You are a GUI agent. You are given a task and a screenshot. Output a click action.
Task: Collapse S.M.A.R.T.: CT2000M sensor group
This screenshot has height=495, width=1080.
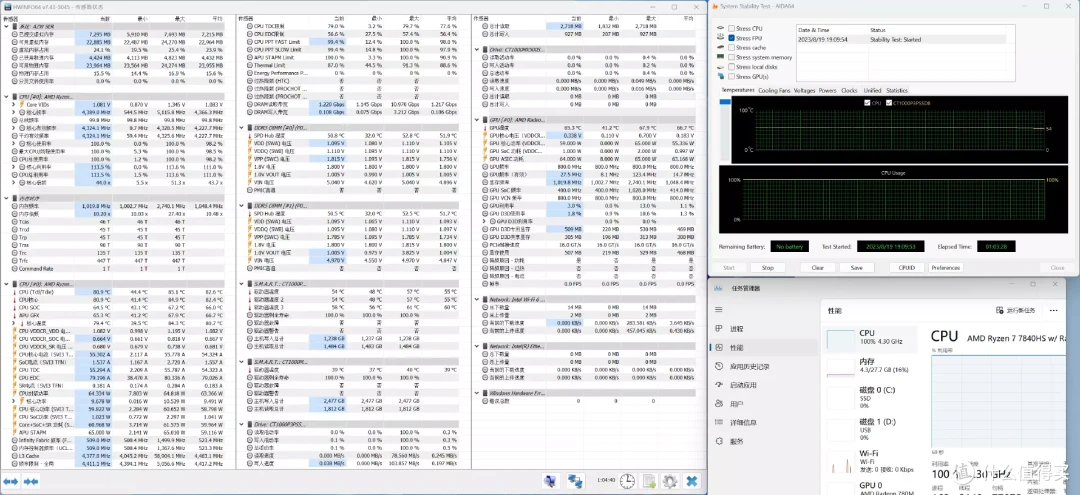click(x=240, y=361)
